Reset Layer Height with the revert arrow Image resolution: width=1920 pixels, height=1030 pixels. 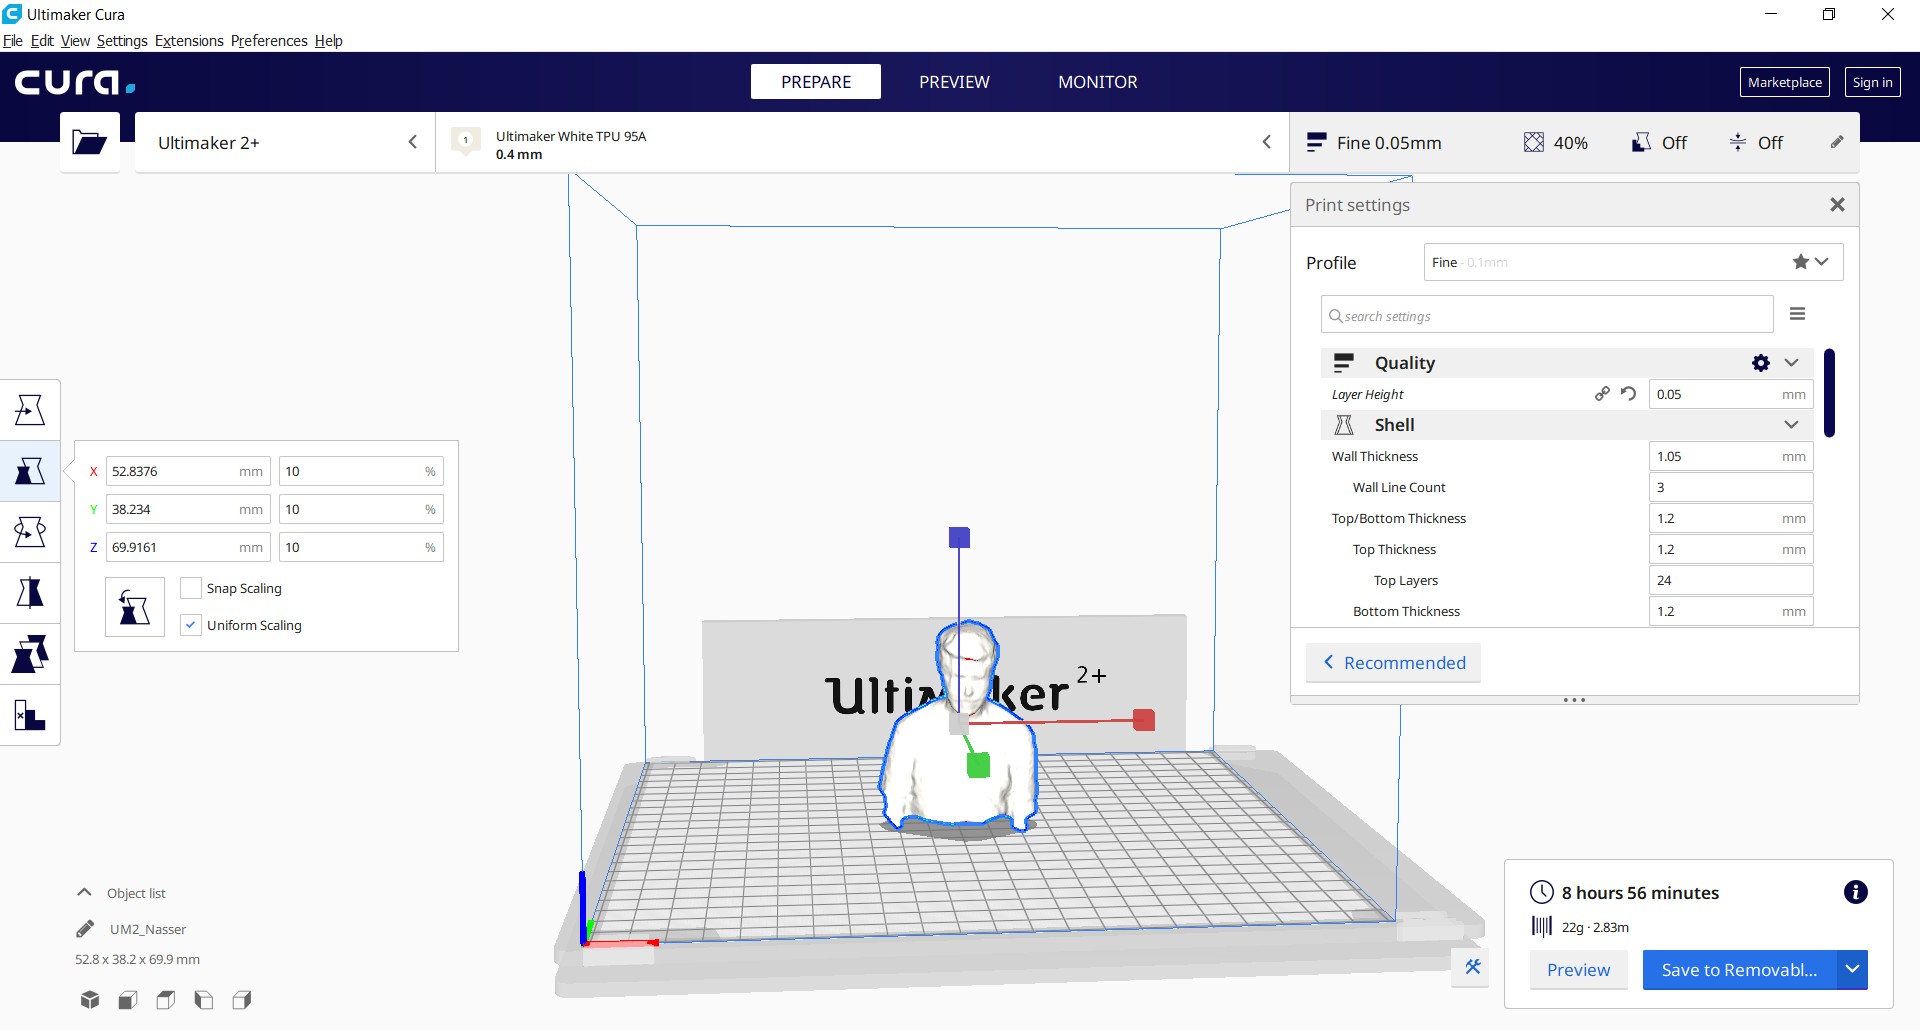[x=1628, y=394]
